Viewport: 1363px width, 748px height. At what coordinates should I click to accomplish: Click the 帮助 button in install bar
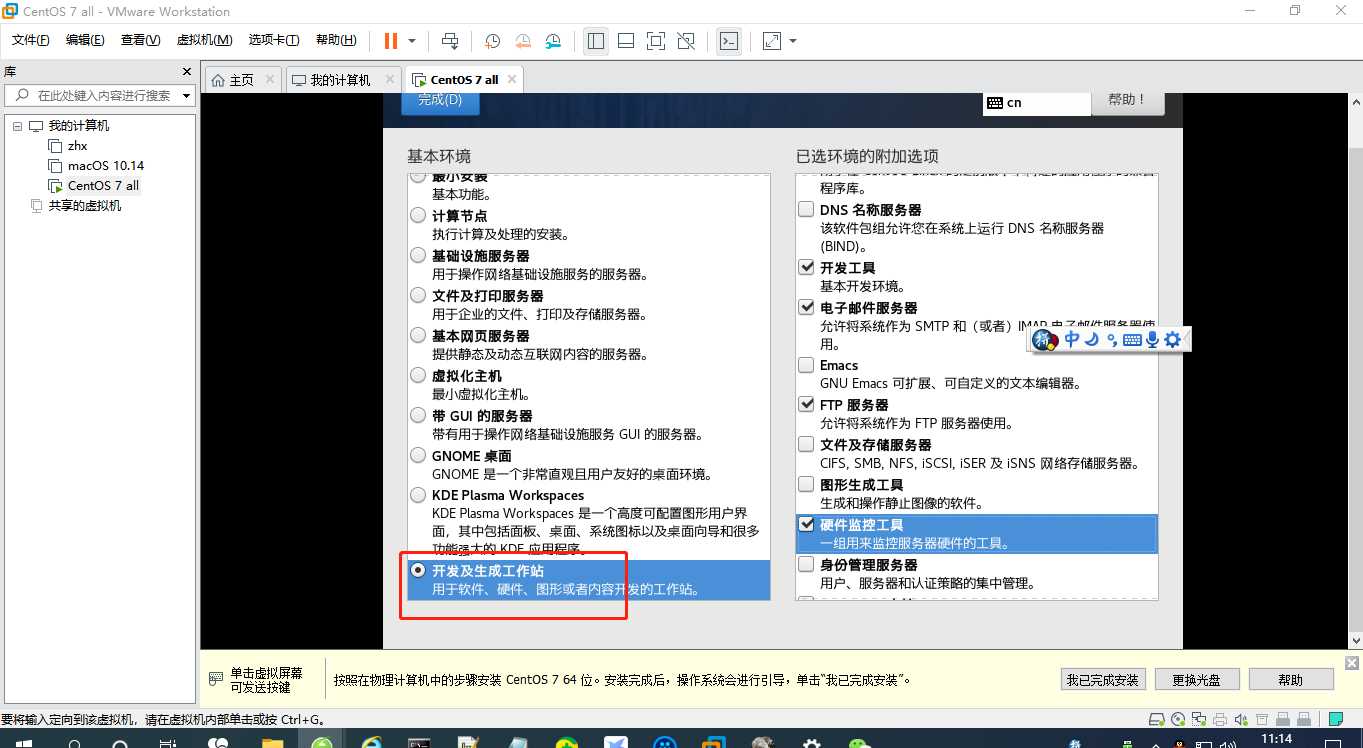[1291, 680]
